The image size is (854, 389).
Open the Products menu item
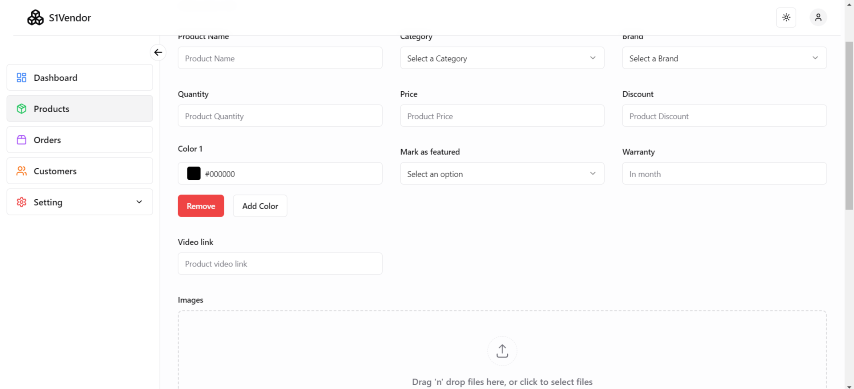click(80, 109)
